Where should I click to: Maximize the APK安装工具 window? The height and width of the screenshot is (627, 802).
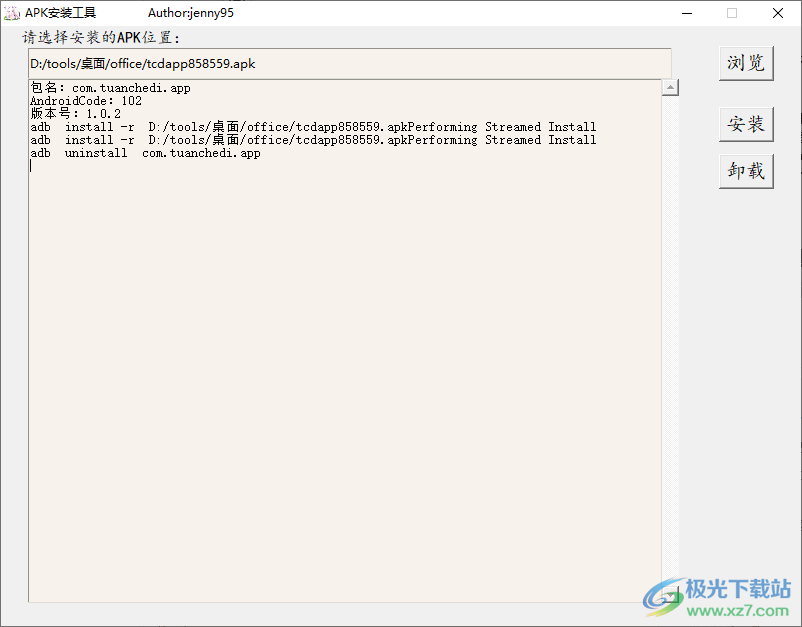pyautogui.click(x=732, y=13)
